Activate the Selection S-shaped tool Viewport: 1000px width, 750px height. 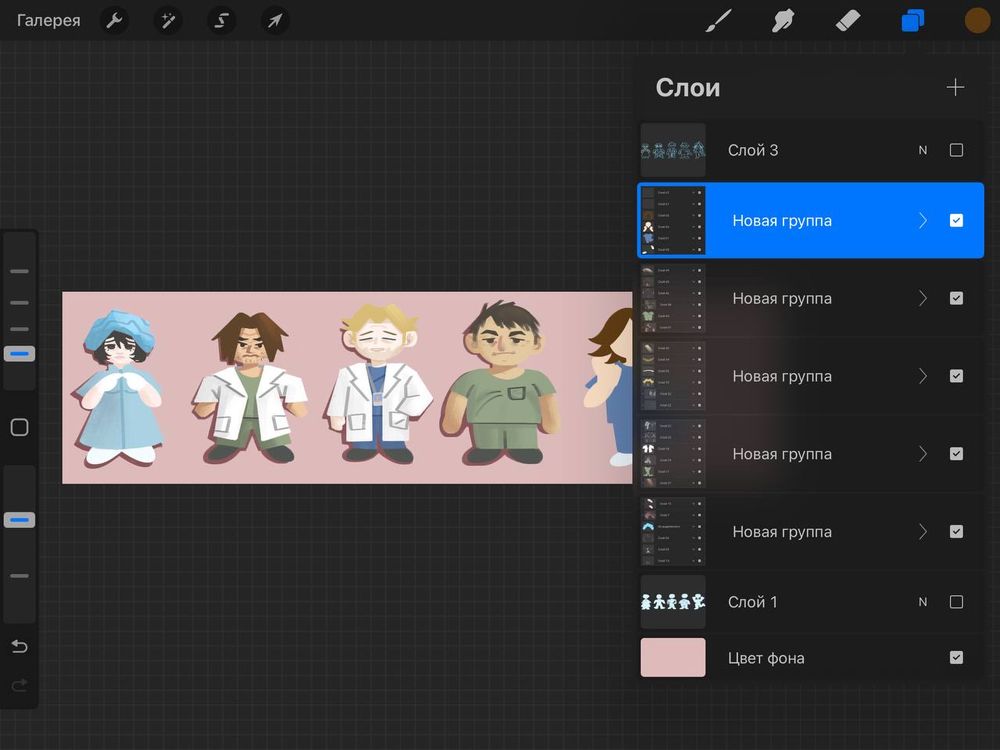pos(221,21)
